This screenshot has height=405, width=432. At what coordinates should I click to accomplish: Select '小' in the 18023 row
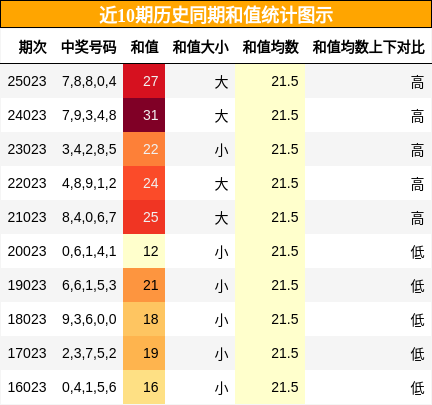221,320
